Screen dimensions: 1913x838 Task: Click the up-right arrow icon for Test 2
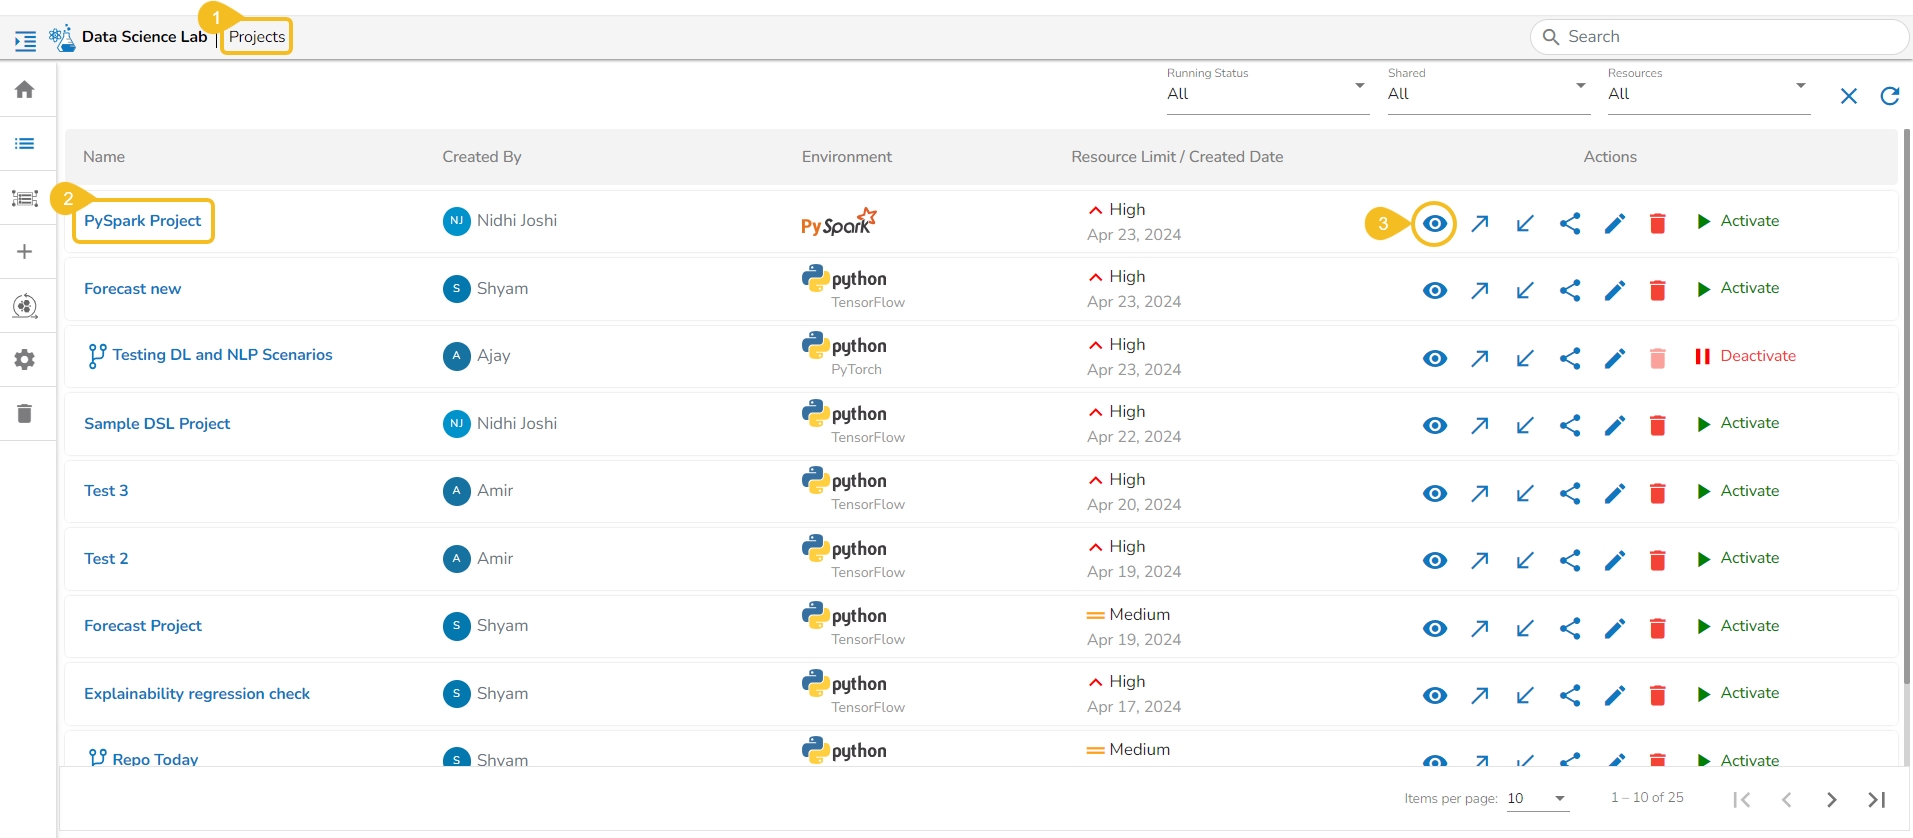pos(1480,561)
